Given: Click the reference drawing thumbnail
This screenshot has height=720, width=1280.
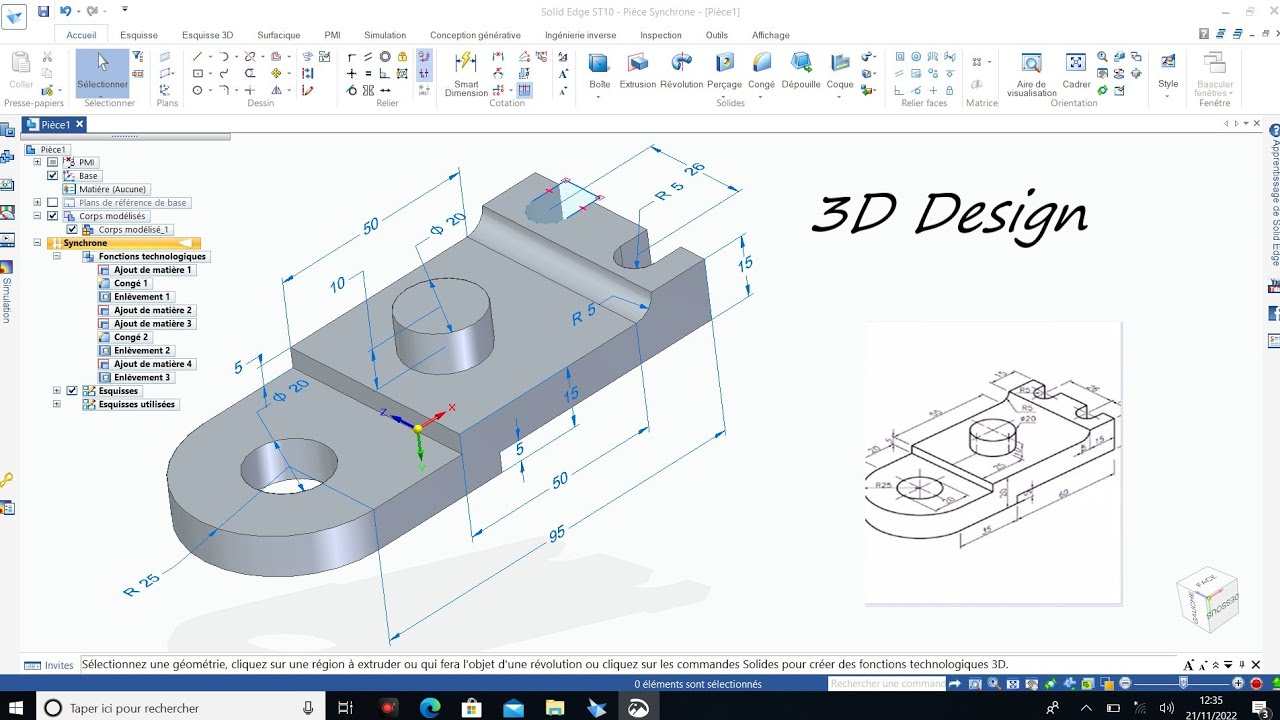Looking at the screenshot, I should pyautogui.click(x=993, y=463).
